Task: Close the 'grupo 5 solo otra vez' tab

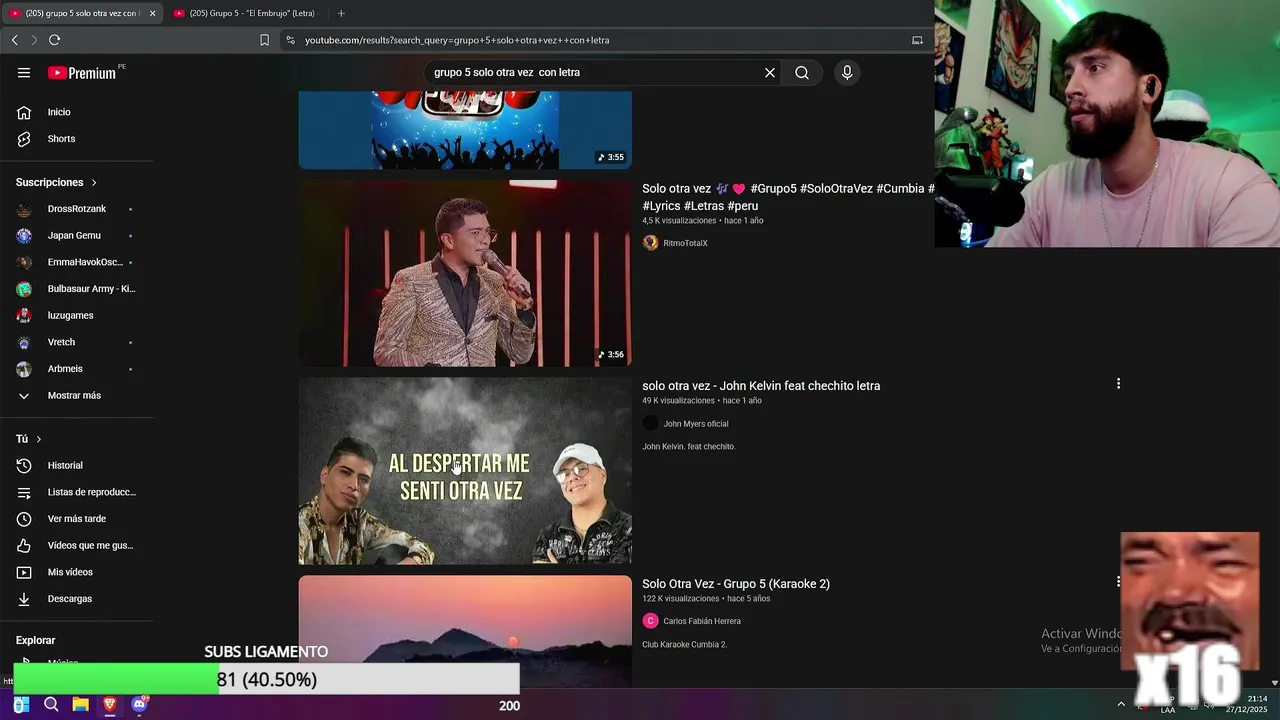Action: pos(153,13)
